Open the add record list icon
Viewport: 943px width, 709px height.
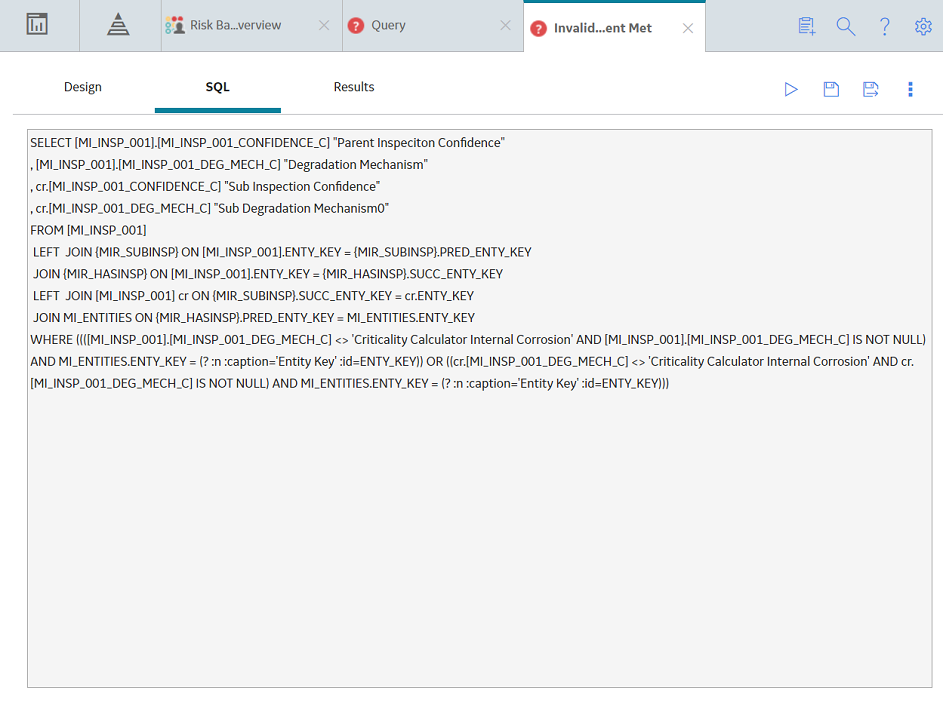[806, 26]
